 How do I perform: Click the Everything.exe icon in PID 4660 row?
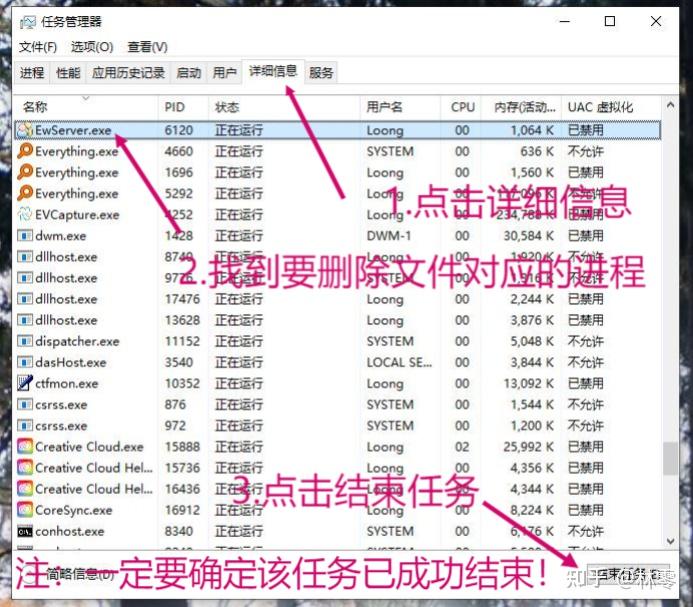coord(25,151)
